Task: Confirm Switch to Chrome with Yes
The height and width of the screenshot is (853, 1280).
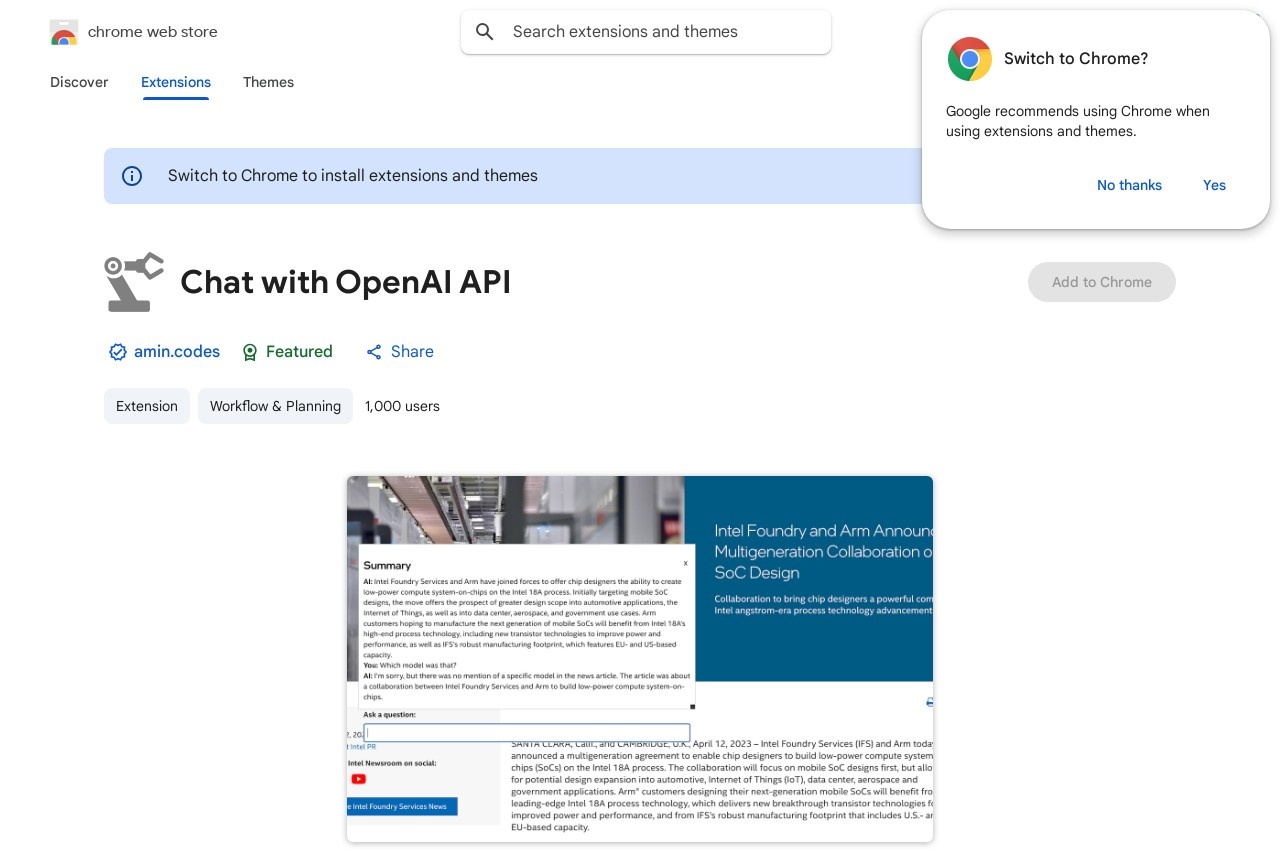Action: pyautogui.click(x=1214, y=185)
